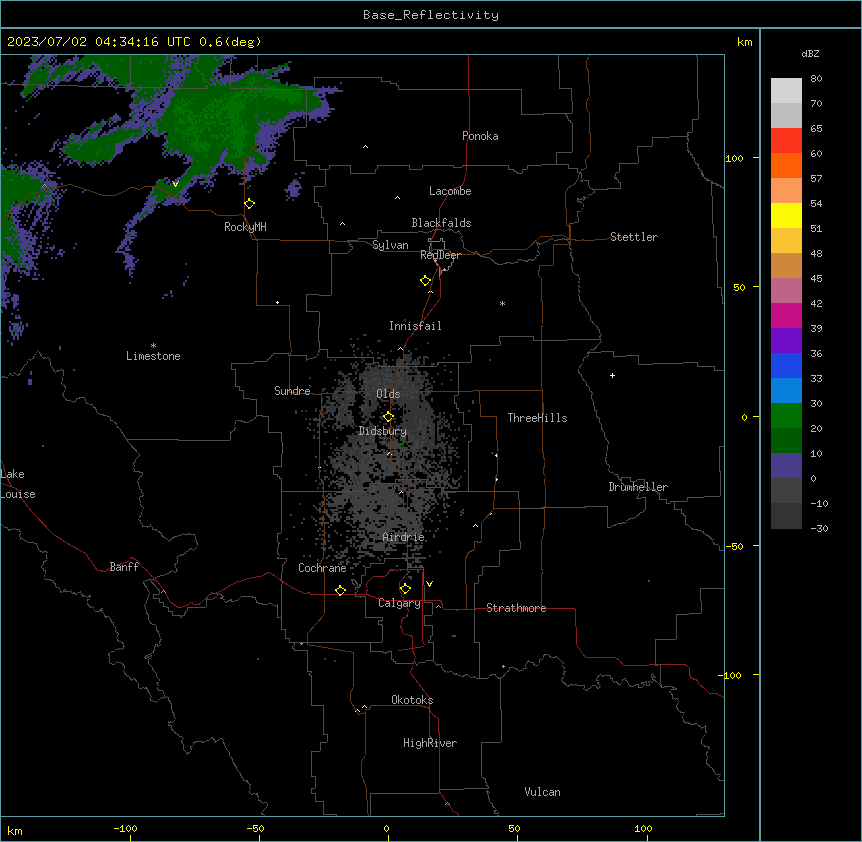
Task: Click the Vulcan town label
Action: 542,792
